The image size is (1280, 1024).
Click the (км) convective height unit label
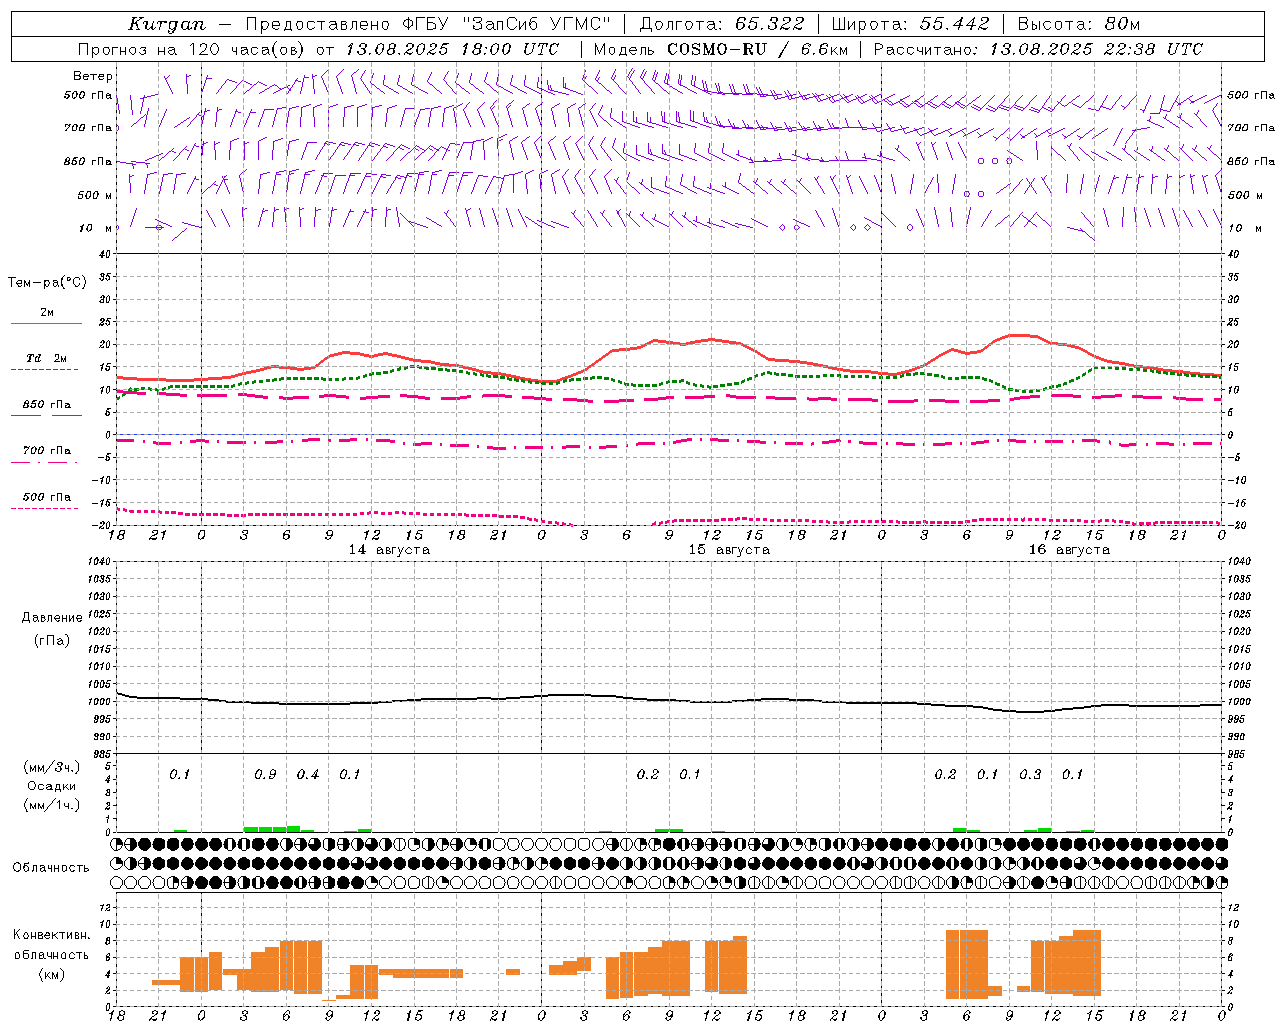[x=52, y=974]
